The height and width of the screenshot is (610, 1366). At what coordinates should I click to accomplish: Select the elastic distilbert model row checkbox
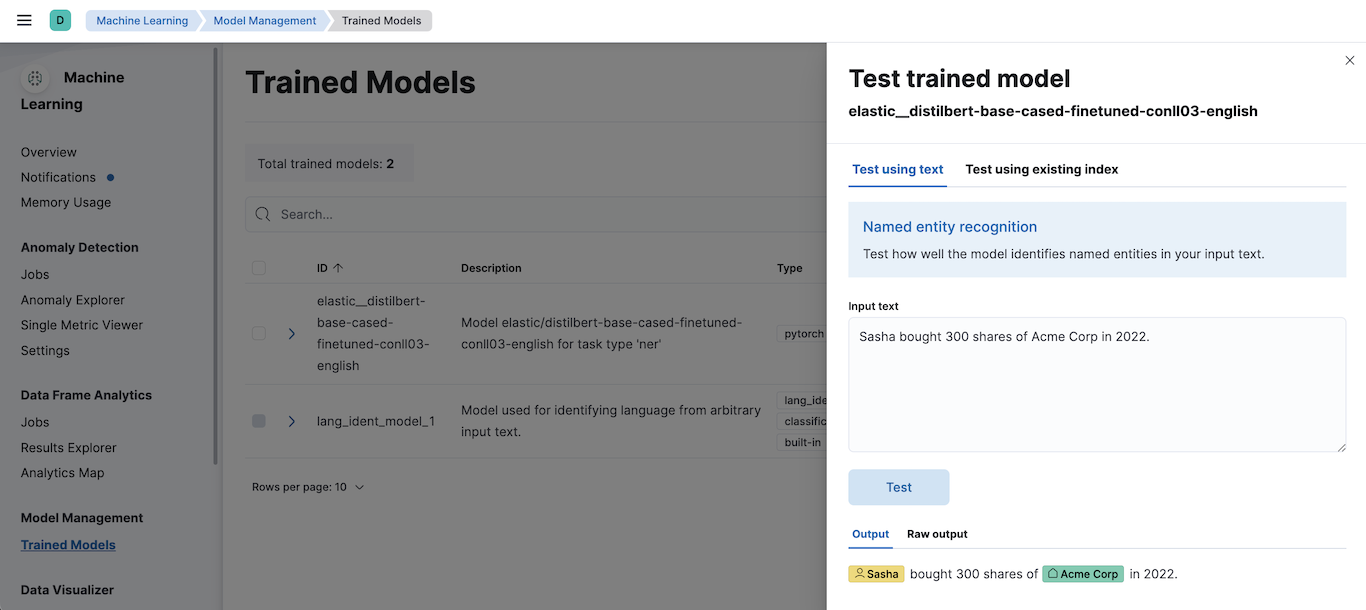click(258, 333)
